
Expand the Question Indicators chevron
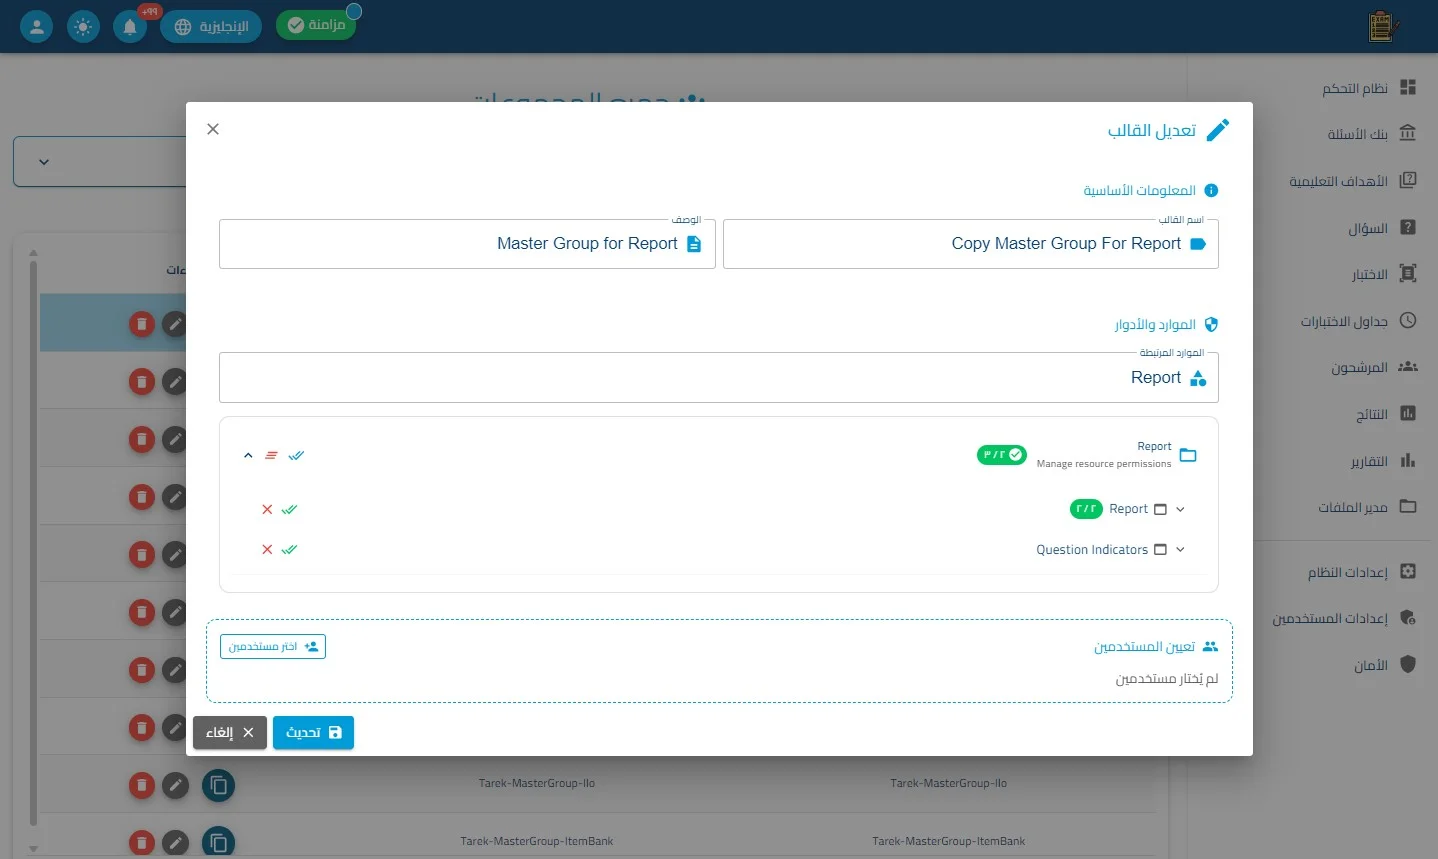(1180, 549)
